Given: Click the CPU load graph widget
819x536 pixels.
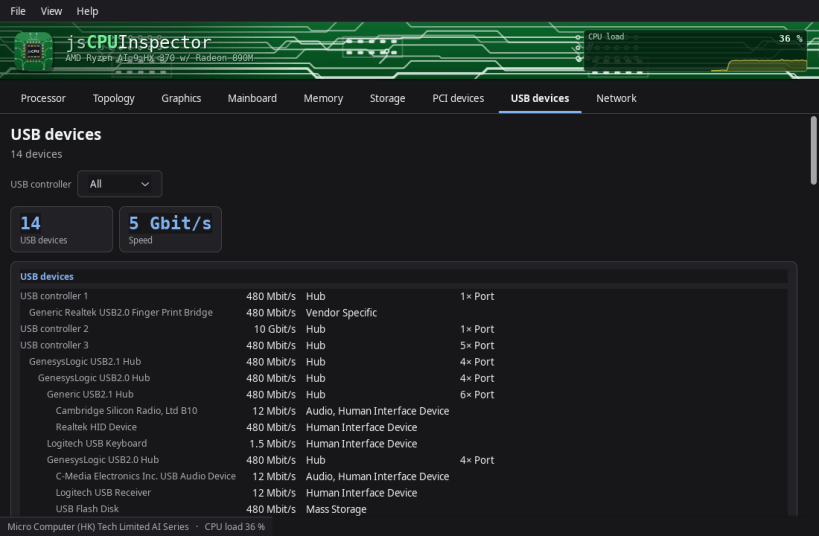Looking at the screenshot, I should (x=695, y=51).
